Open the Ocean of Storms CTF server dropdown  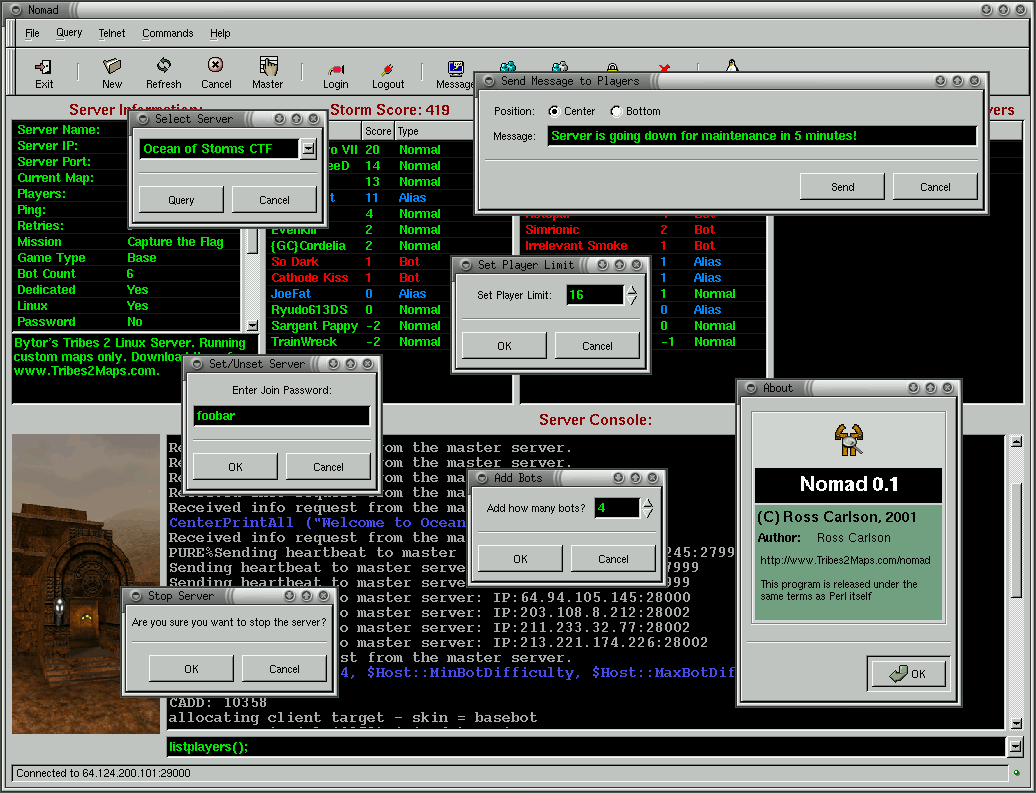[x=308, y=148]
